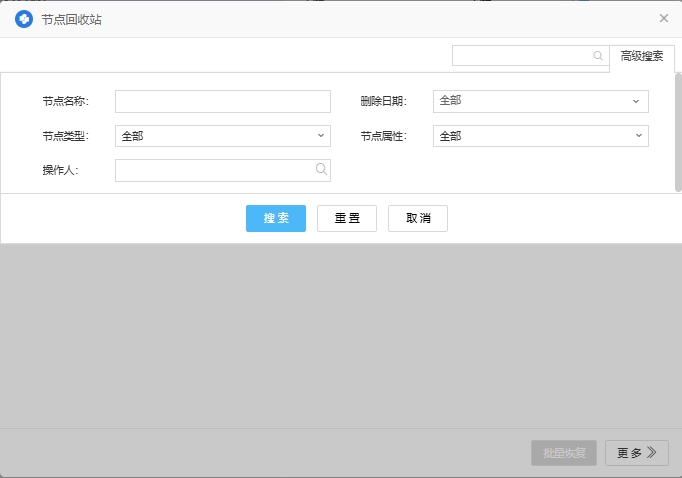
Task: Click the 删除日期 label
Action: pyautogui.click(x=383, y=102)
